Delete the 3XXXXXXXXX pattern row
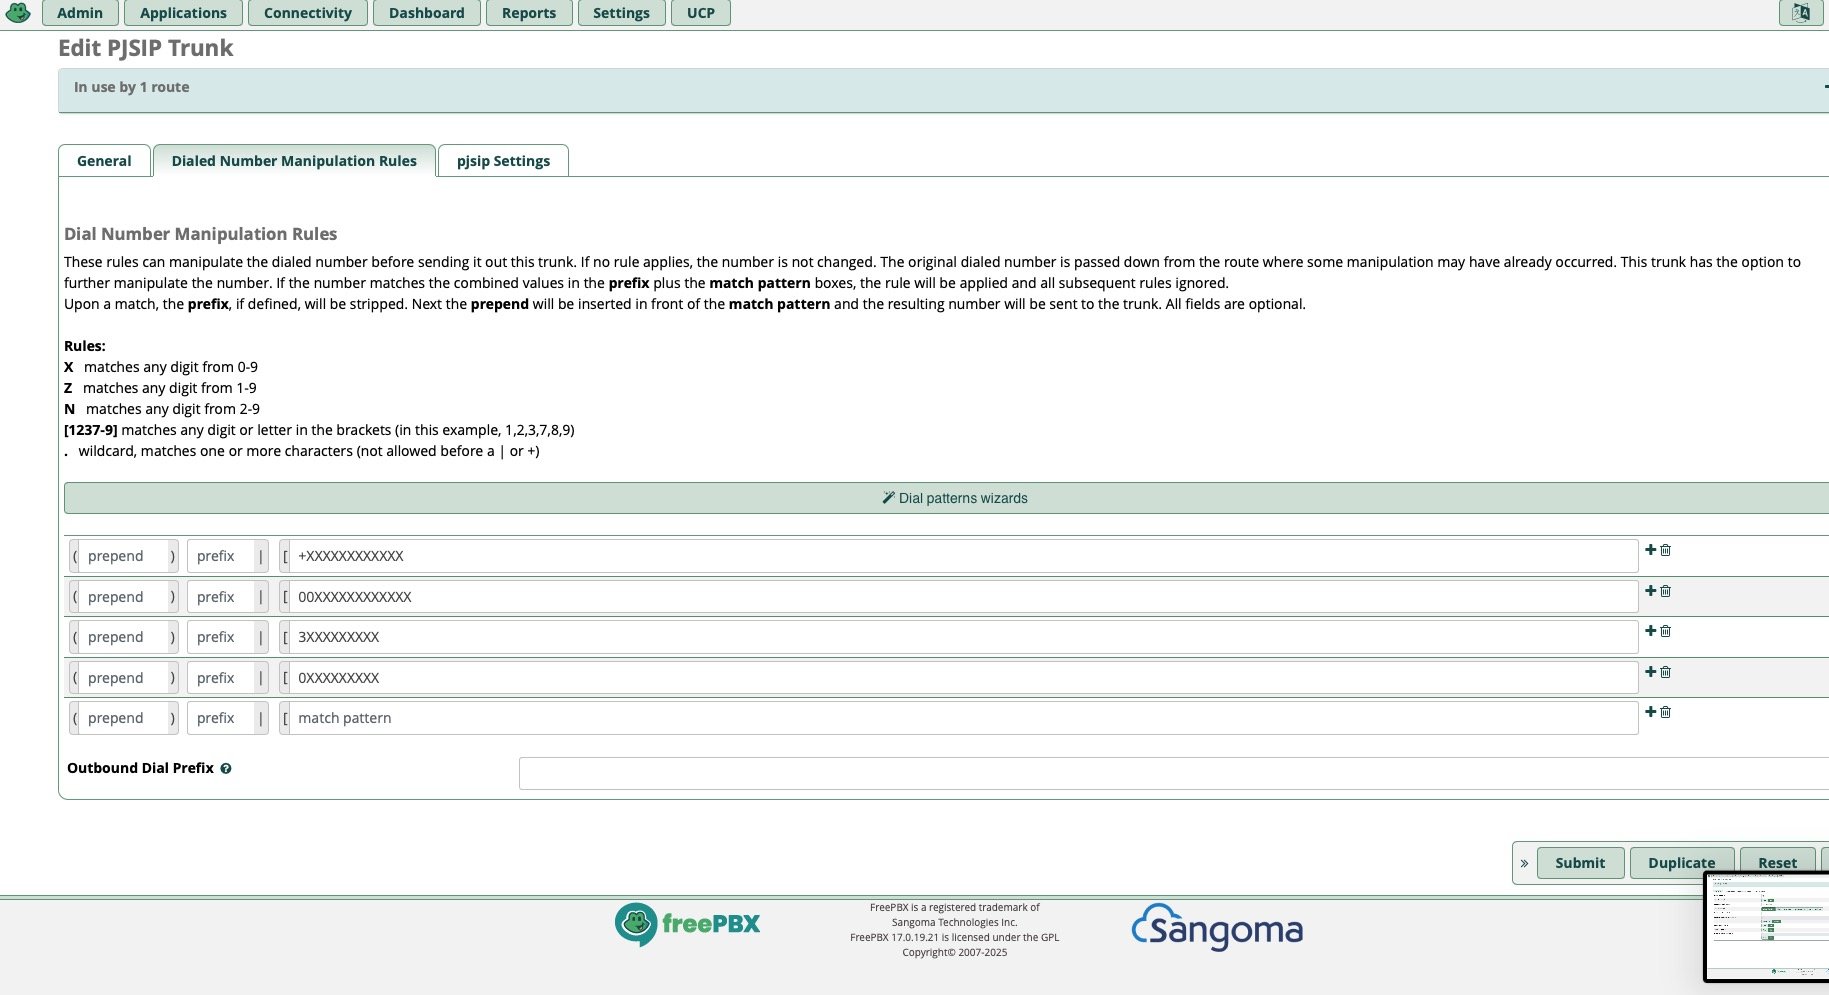The image size is (1829, 995). pos(1666,631)
